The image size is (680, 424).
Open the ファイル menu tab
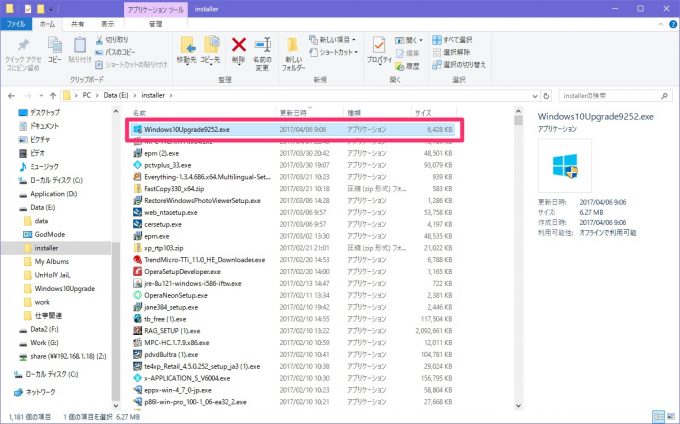point(16,24)
